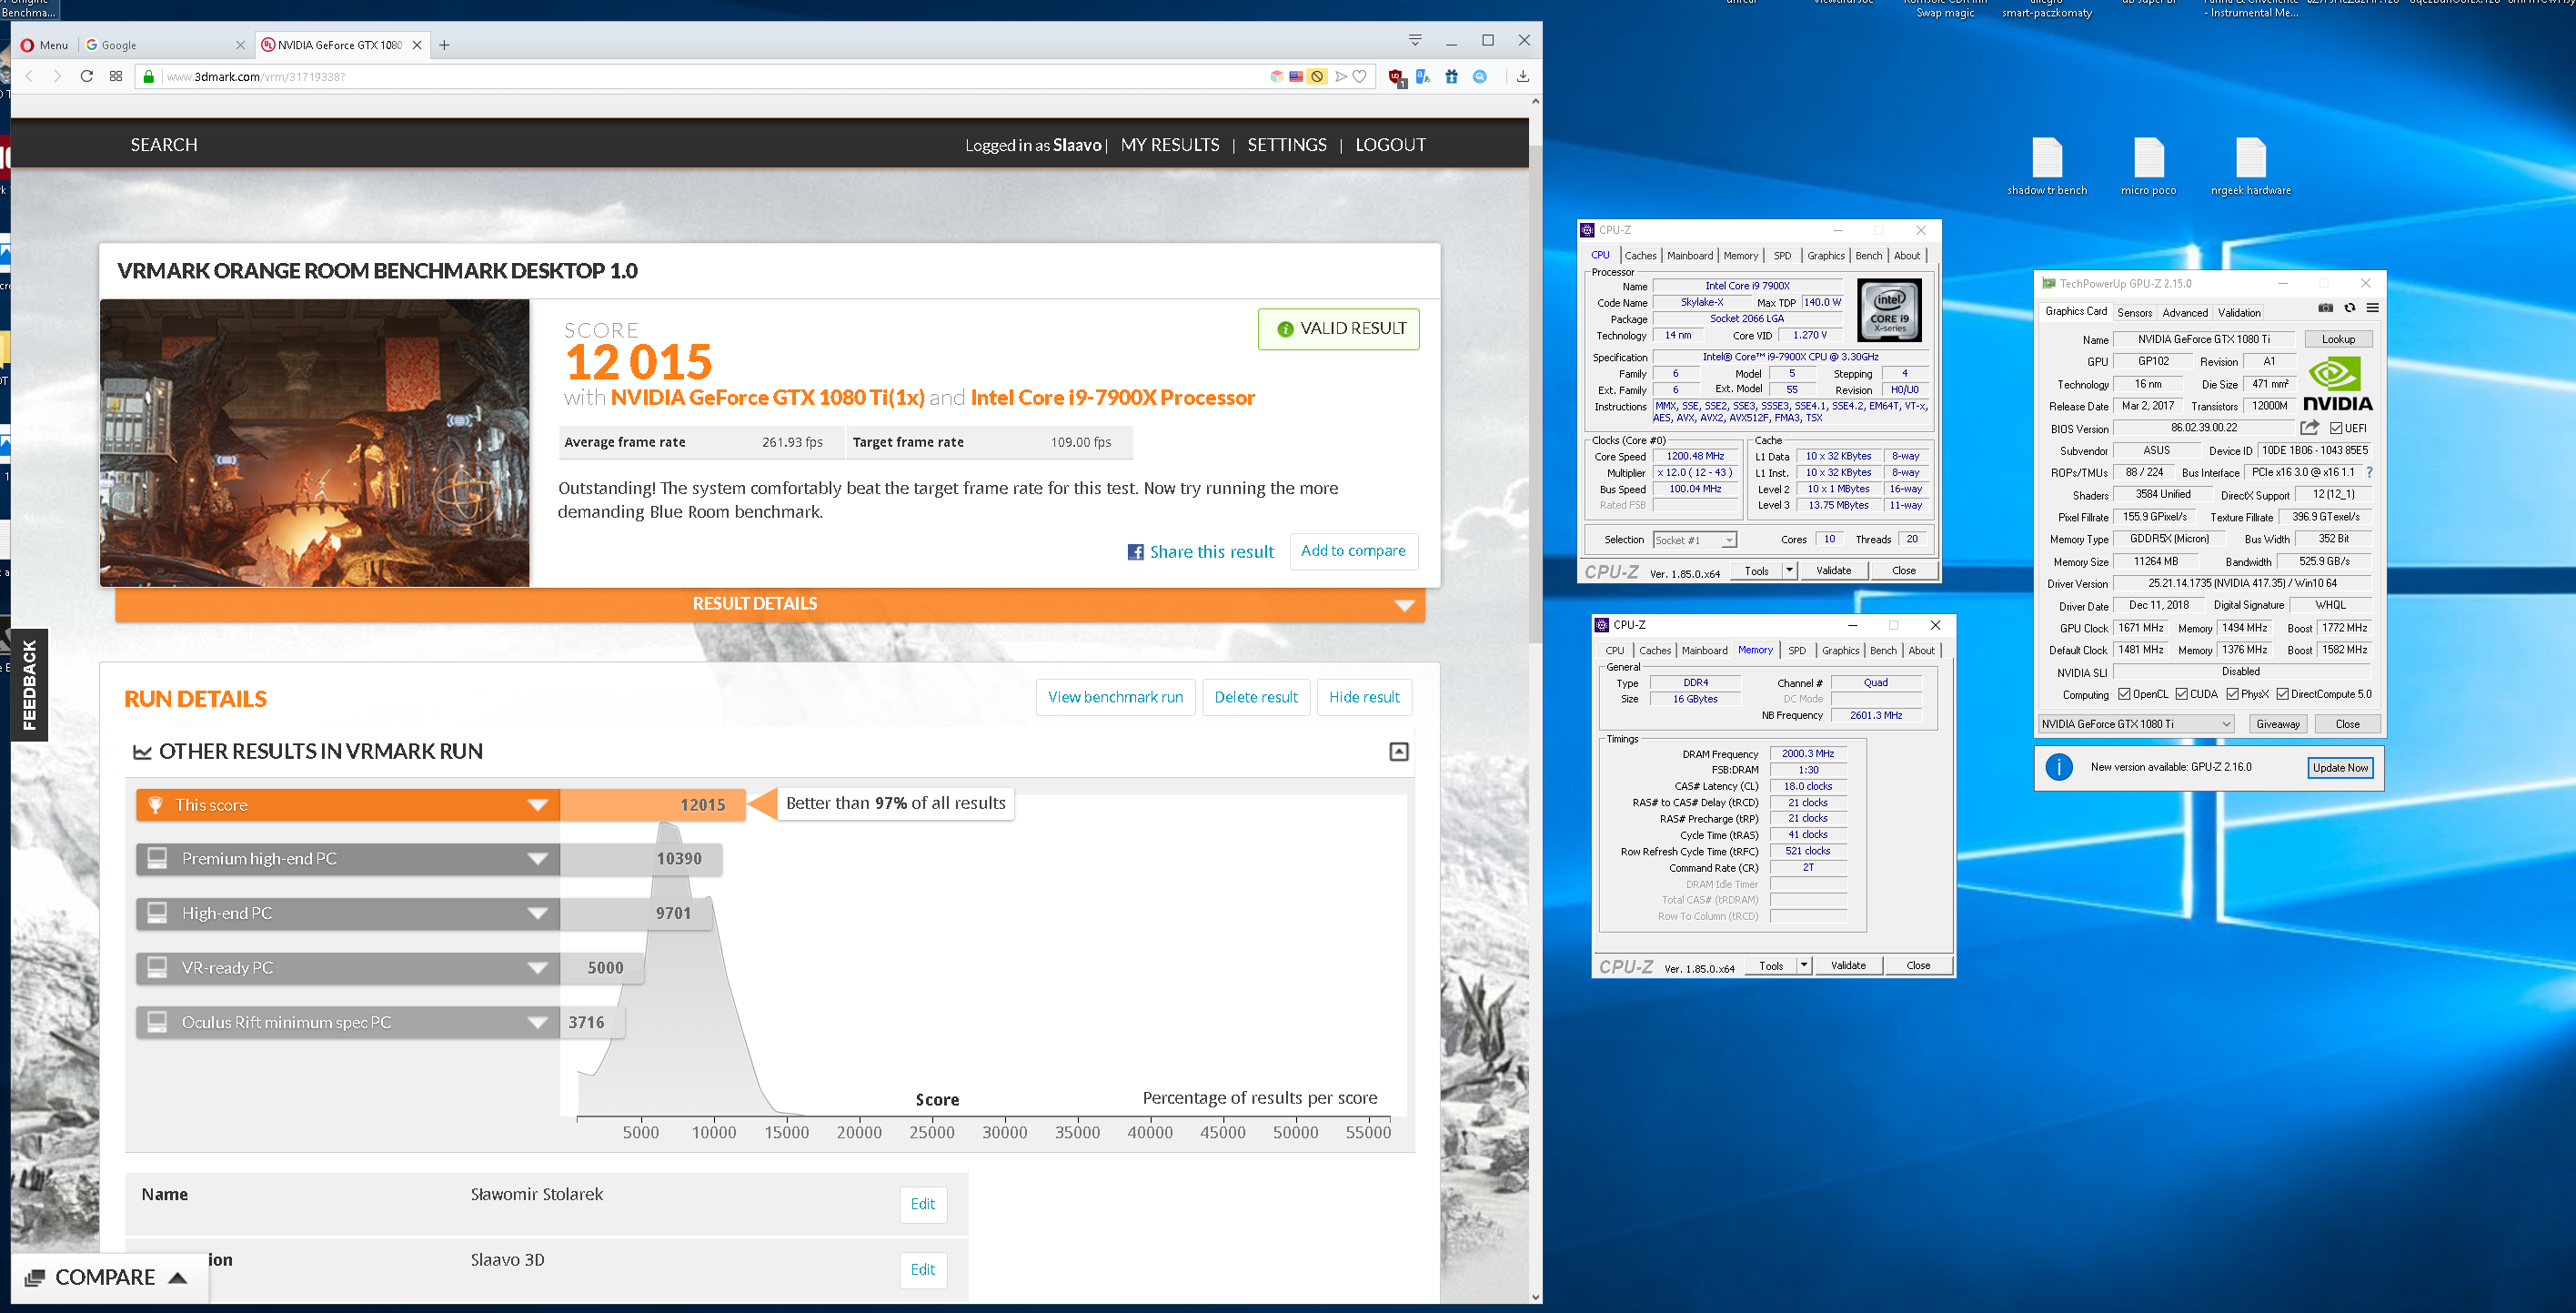The width and height of the screenshot is (2576, 1313).
Task: Go back in browser history
Action: coord(29,76)
